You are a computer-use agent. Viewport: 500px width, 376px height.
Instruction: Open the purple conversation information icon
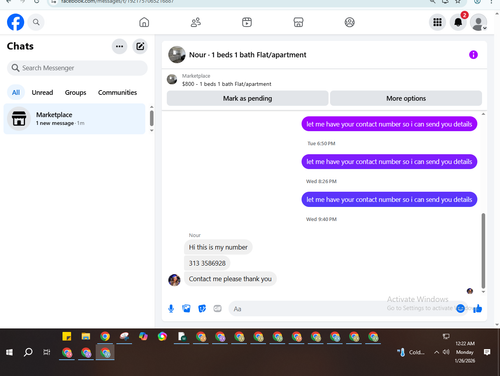[x=473, y=55]
